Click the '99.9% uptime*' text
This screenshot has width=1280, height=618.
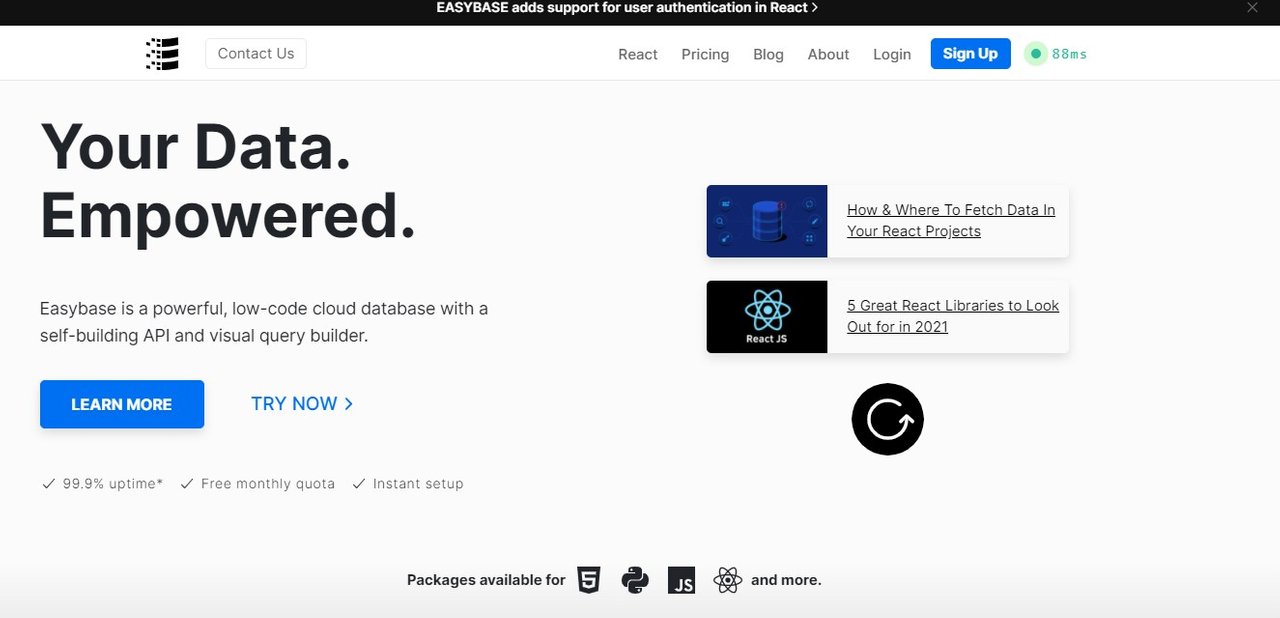coord(113,484)
